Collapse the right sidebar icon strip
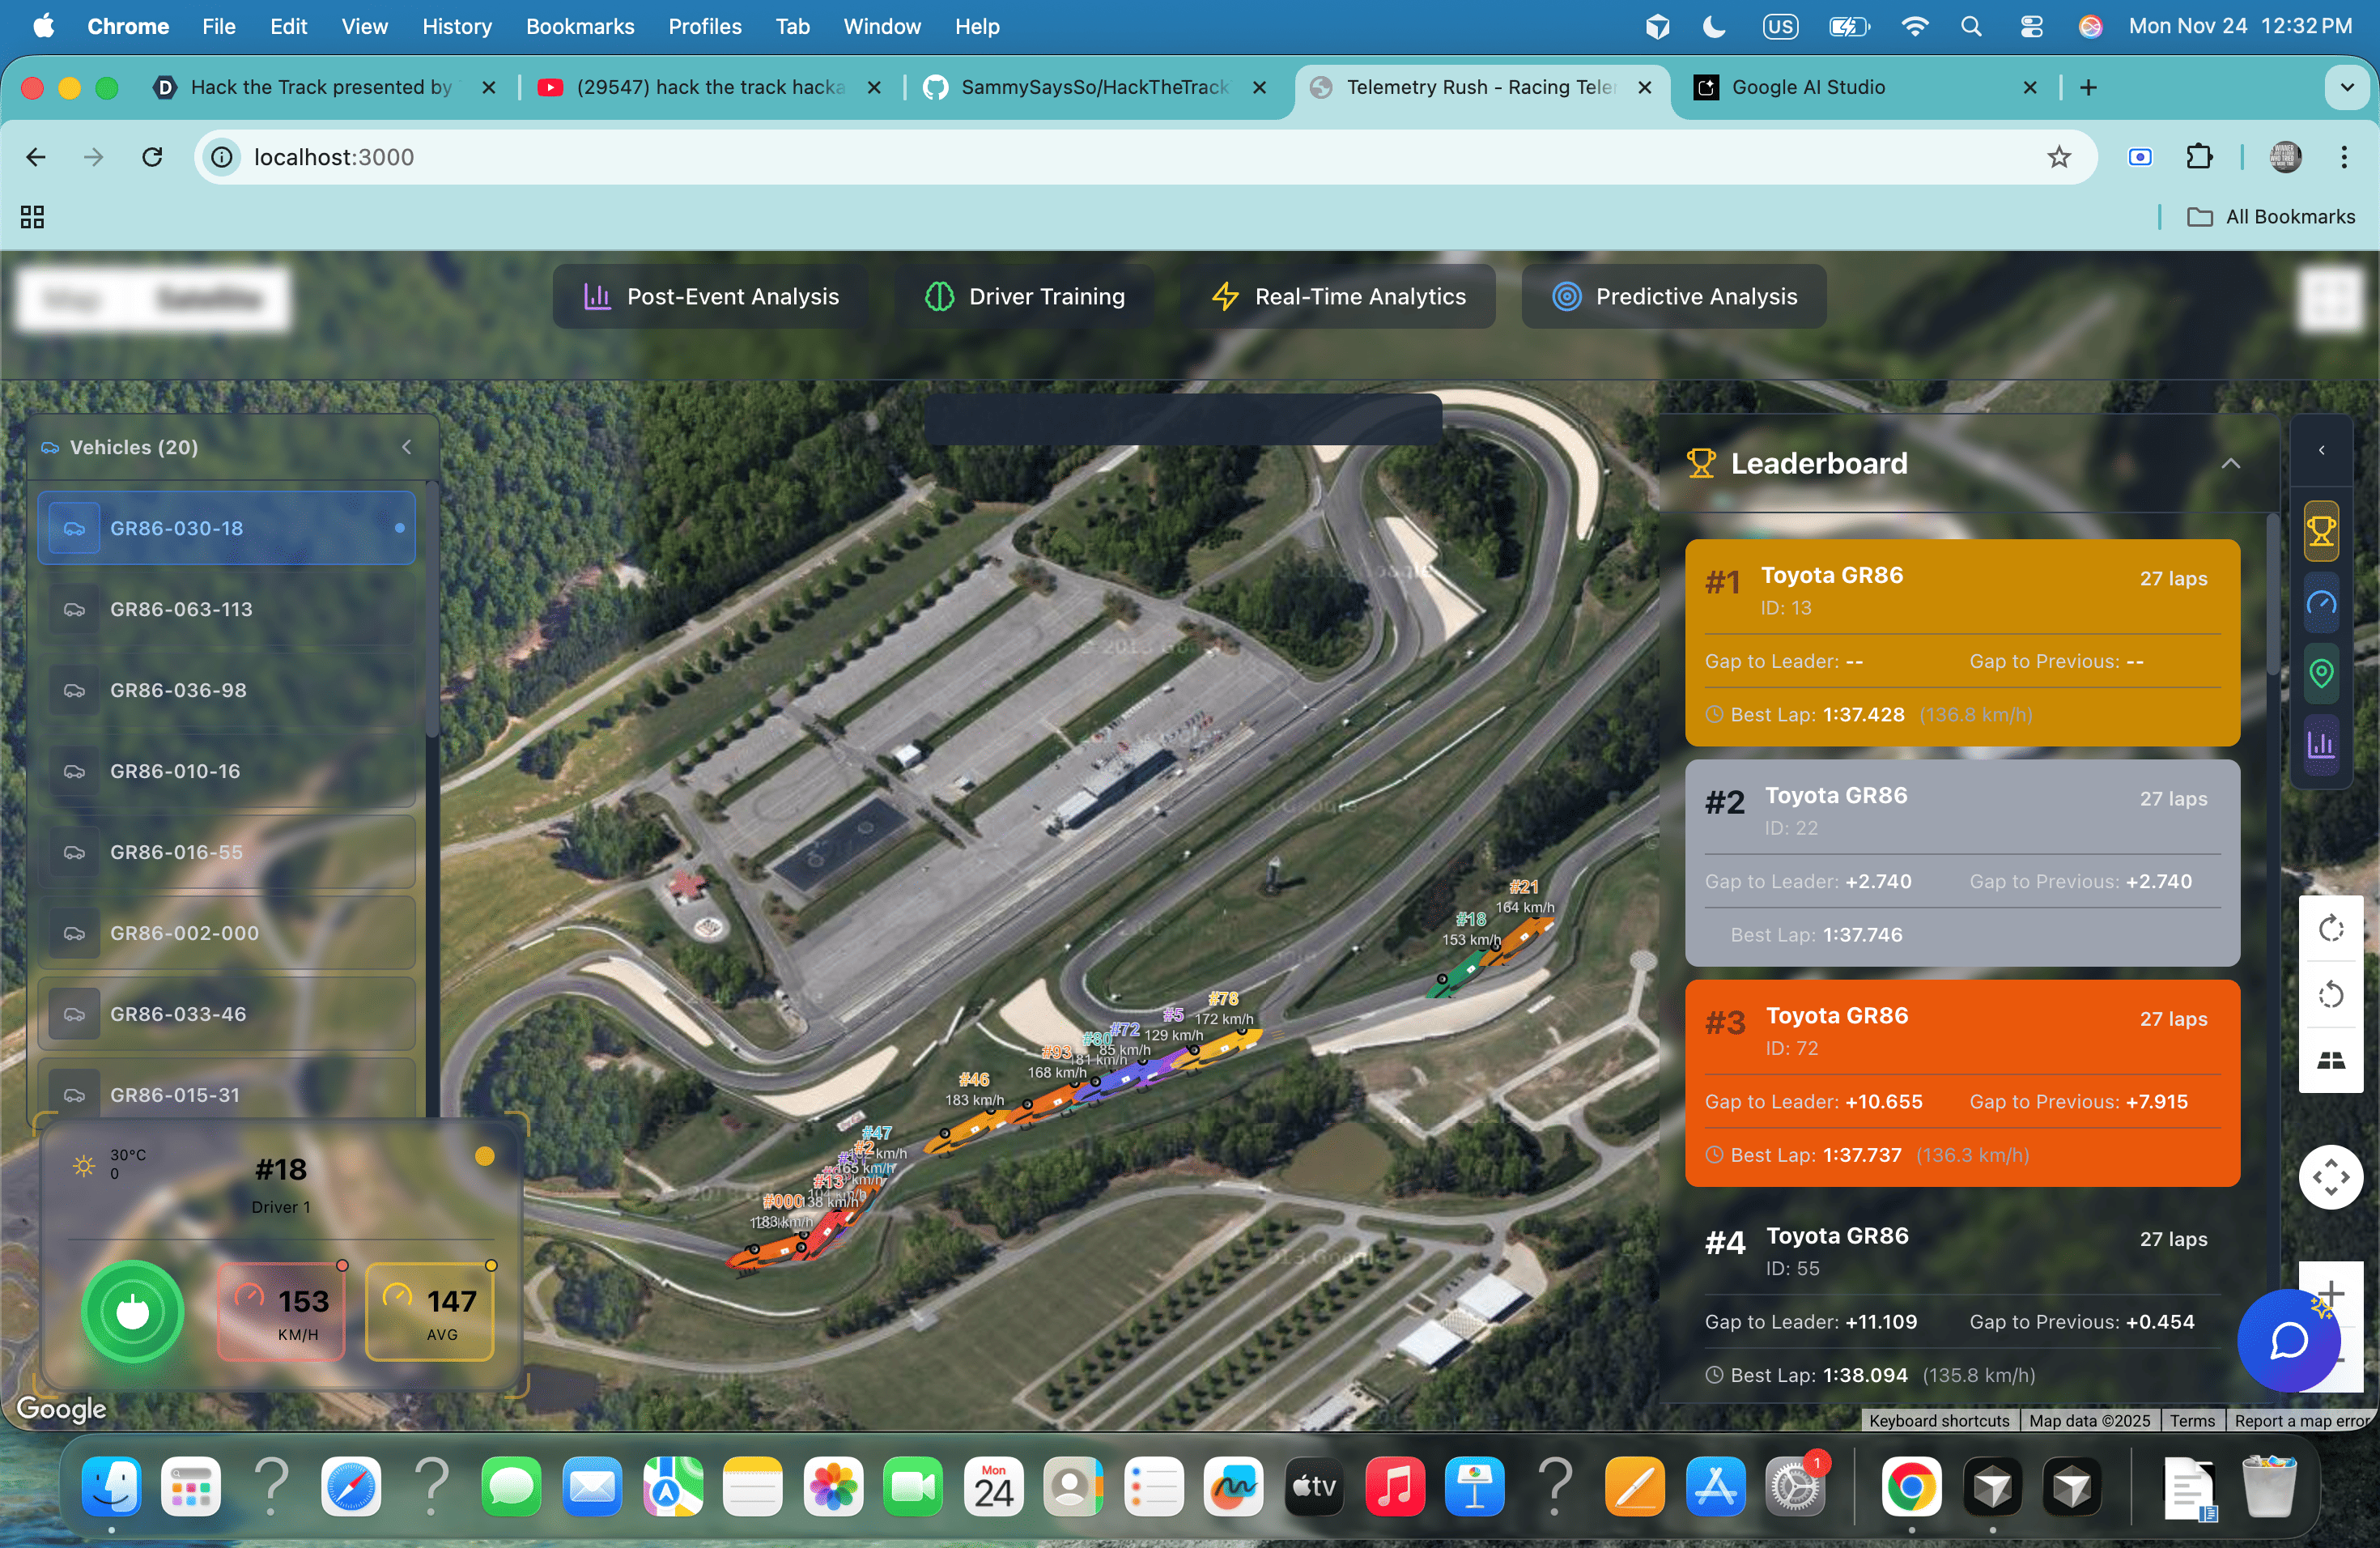Screen dimensions: 2380x1548 coord(2321,450)
